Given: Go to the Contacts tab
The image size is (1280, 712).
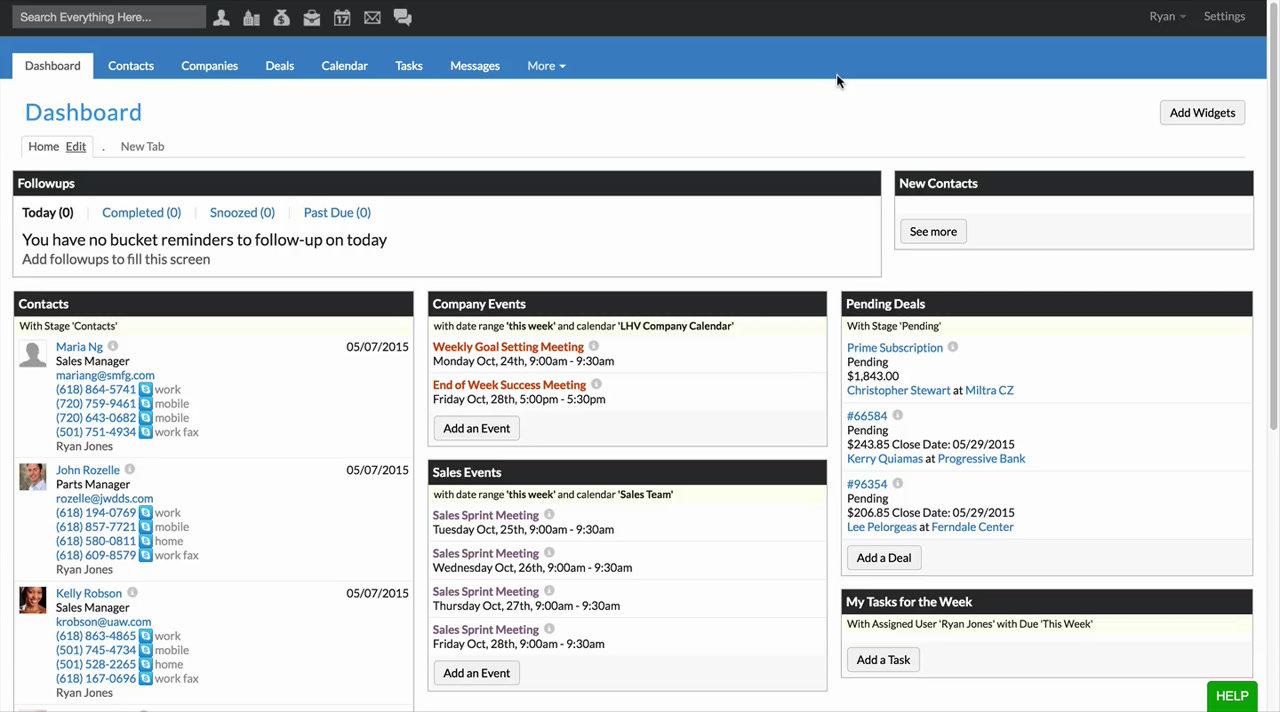Looking at the screenshot, I should tap(131, 66).
